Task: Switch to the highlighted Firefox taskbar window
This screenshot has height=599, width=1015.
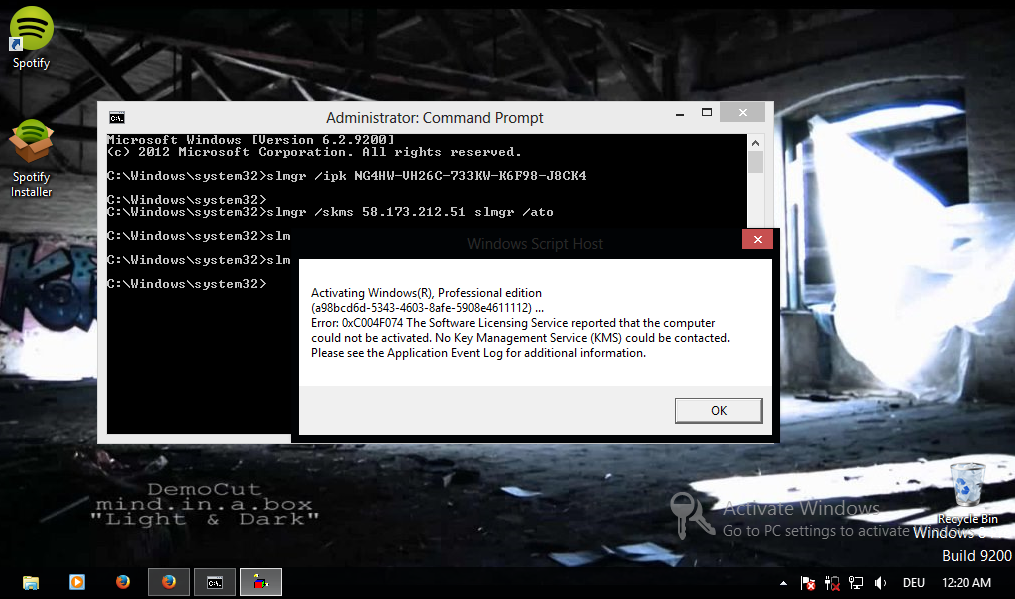Action: [x=169, y=582]
